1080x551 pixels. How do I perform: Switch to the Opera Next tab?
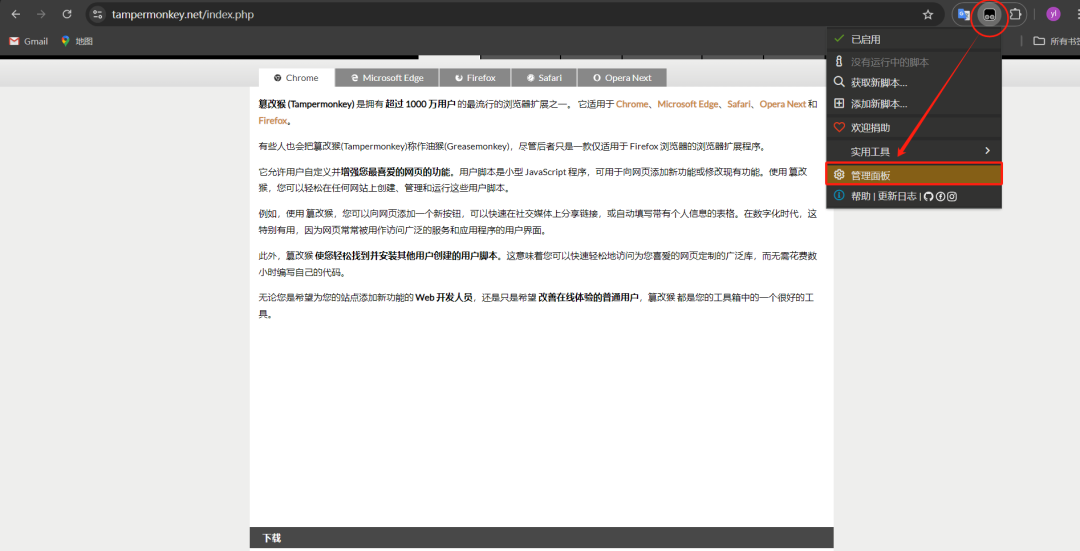point(622,78)
